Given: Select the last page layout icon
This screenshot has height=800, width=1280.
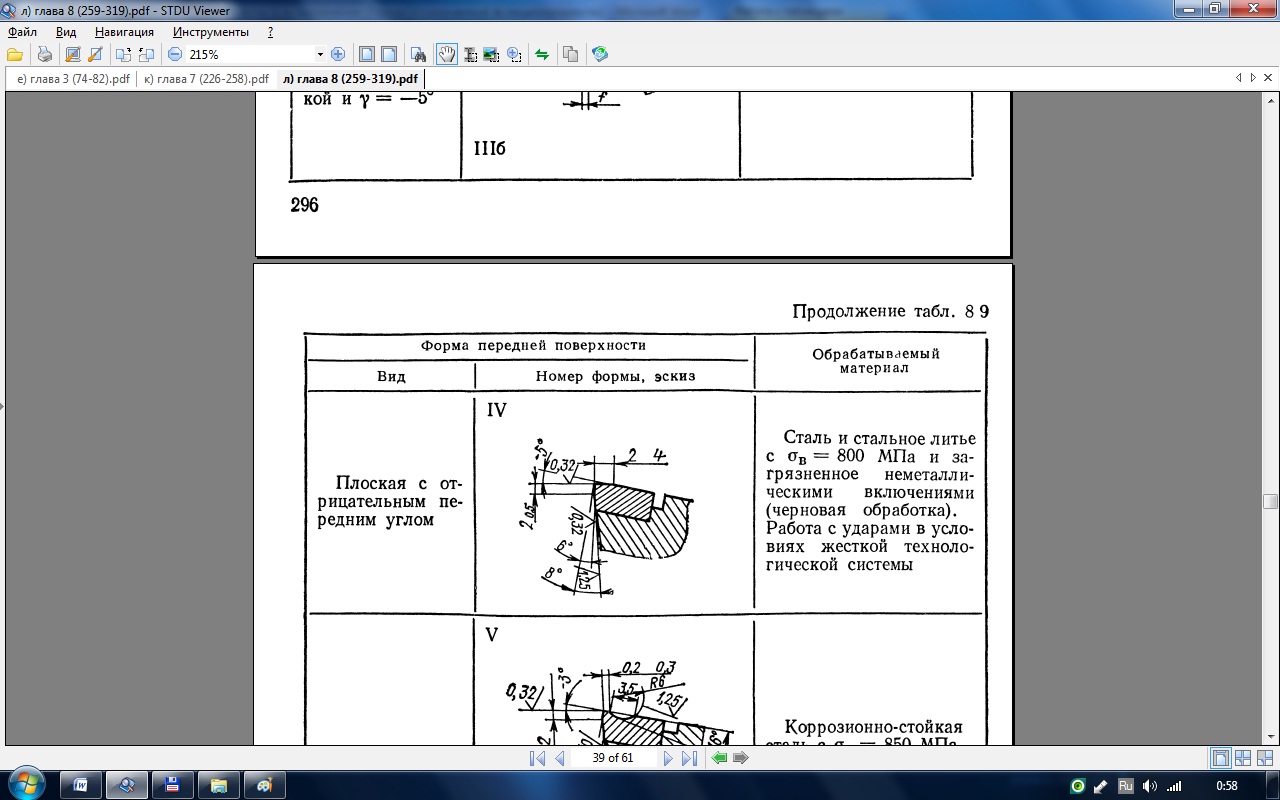Looking at the screenshot, I should 1264,758.
